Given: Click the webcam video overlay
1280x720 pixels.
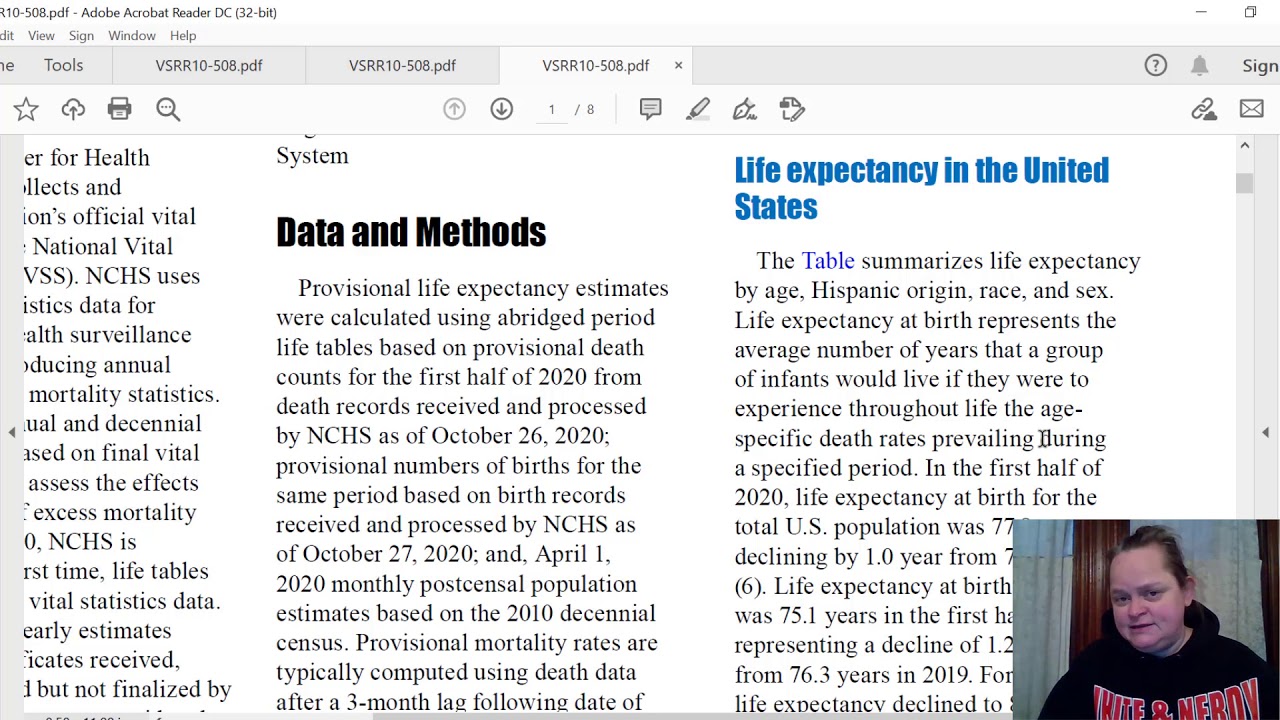Looking at the screenshot, I should pos(1146,620).
